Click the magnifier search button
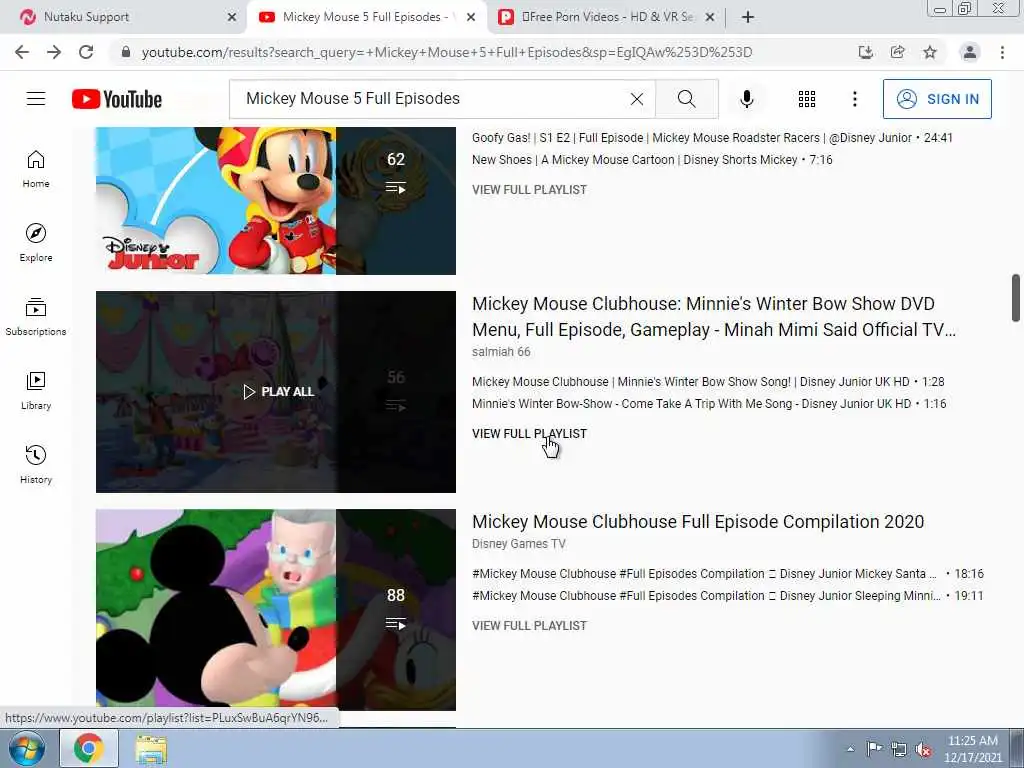 pyautogui.click(x=686, y=99)
